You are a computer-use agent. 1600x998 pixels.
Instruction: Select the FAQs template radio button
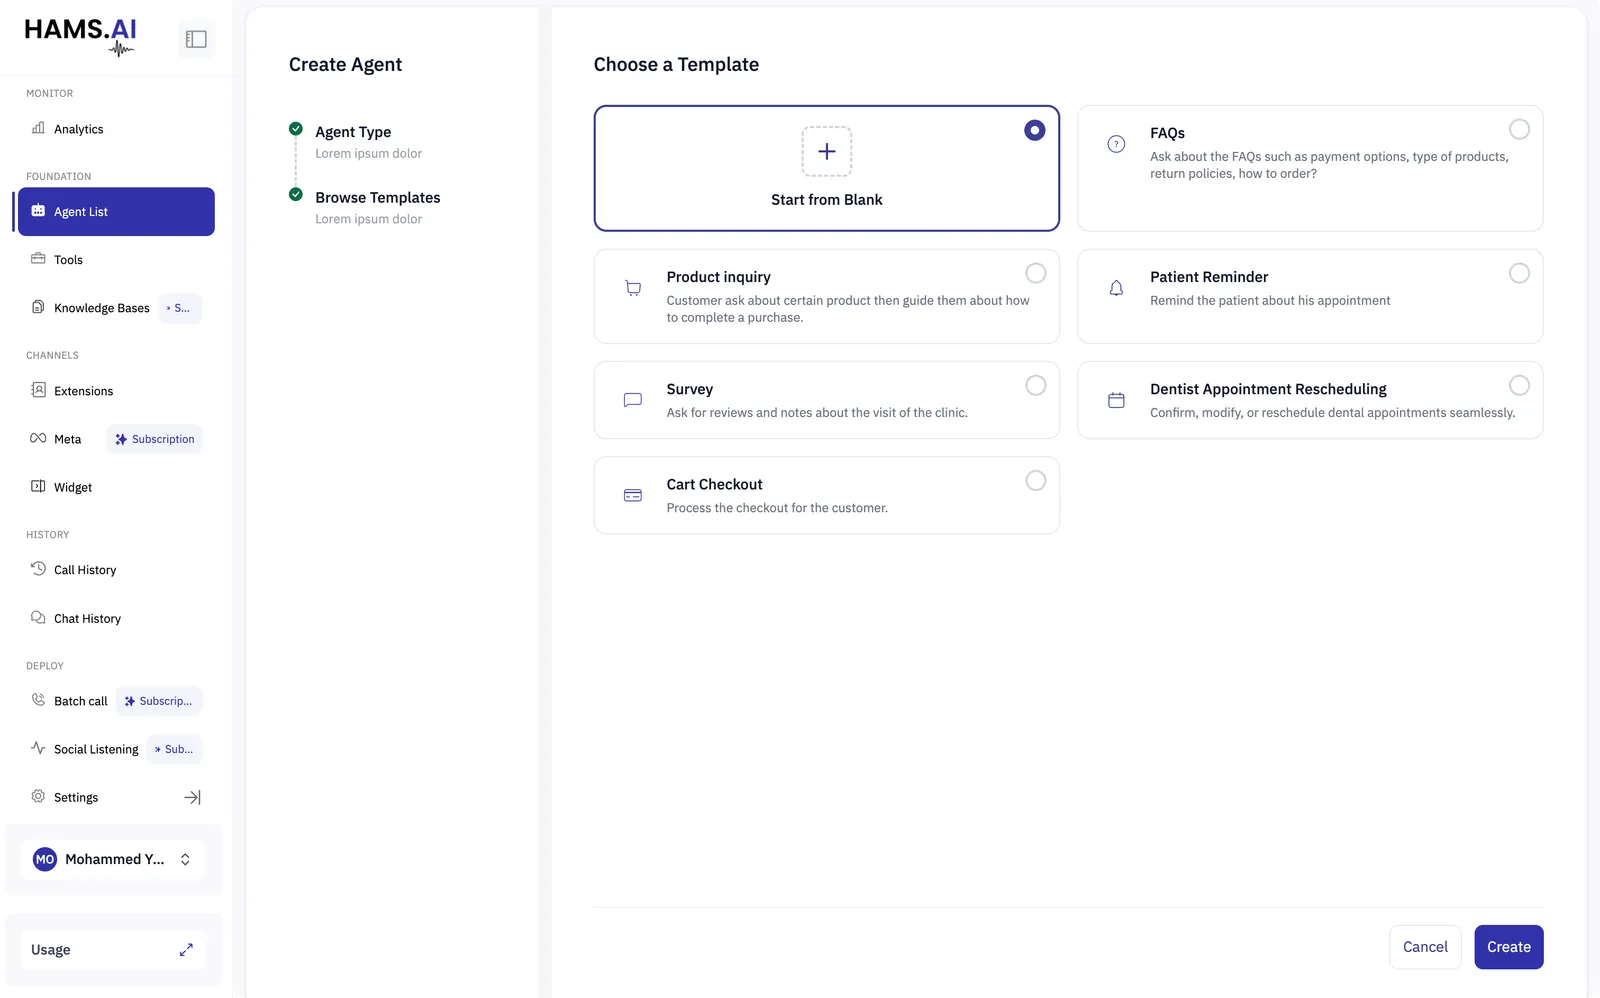point(1519,129)
